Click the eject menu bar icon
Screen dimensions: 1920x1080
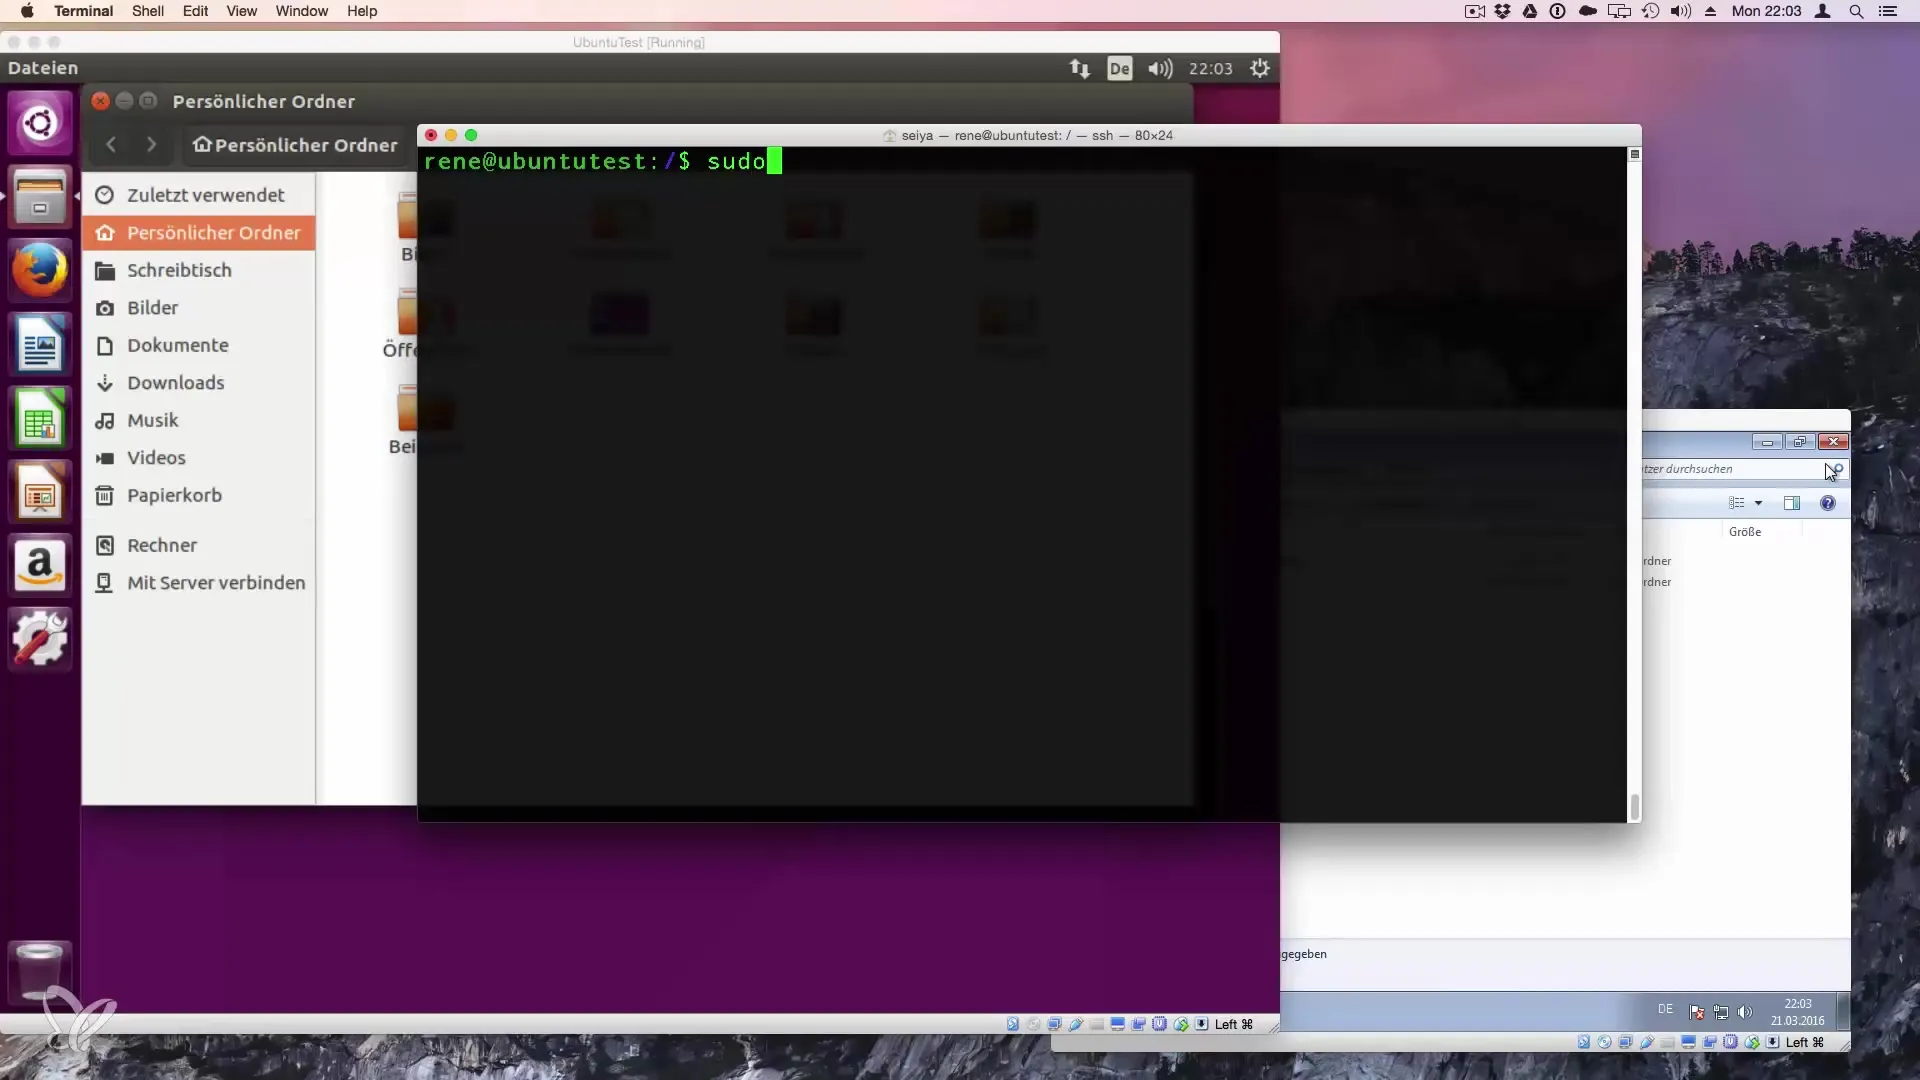pyautogui.click(x=1711, y=11)
